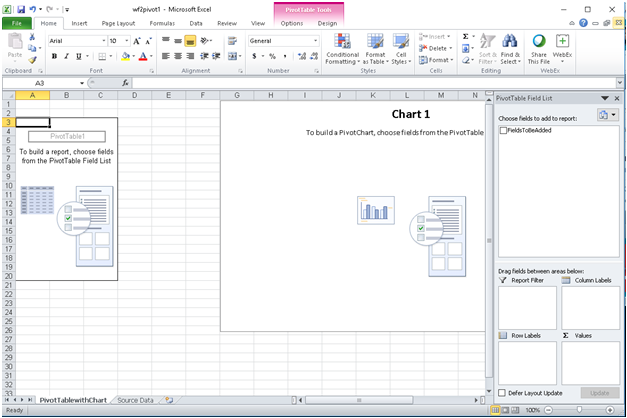Screen dimensions: 627x418
Task: Click the Insert Function fx icon
Action: pyautogui.click(x=127, y=83)
